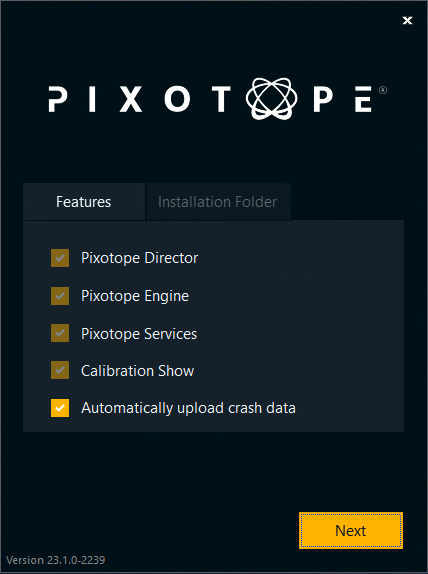Screen dimensions: 428x574
Task: Disable automatic crash data upload checkbox
Action: pyautogui.click(x=60, y=408)
